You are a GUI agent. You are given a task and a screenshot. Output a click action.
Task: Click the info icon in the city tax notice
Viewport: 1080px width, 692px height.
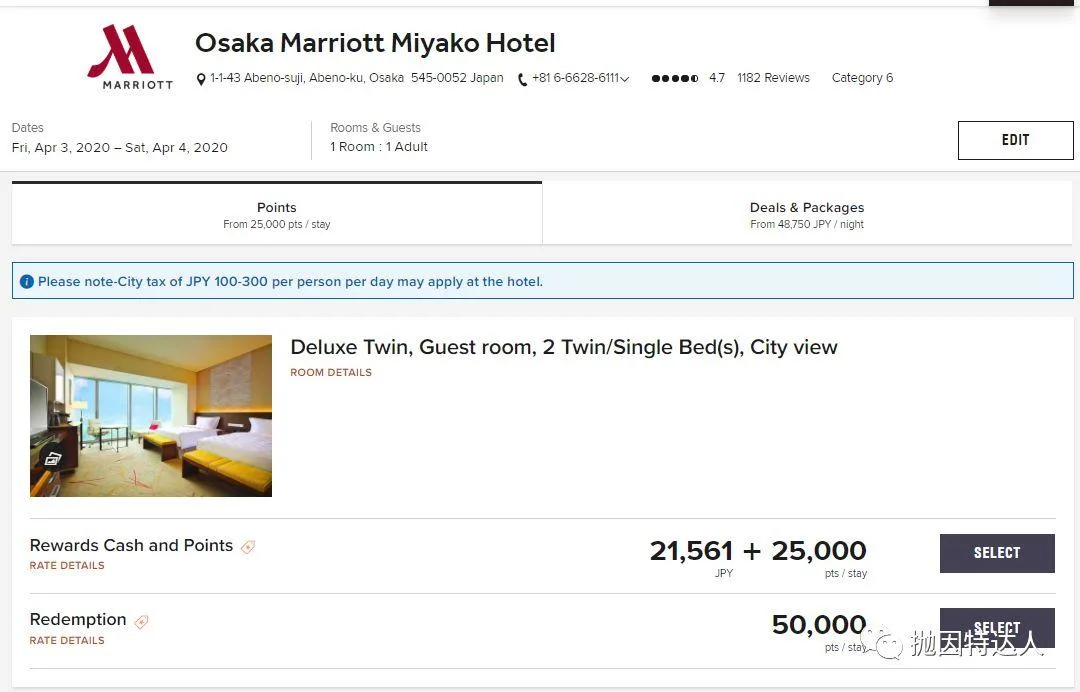pyautogui.click(x=27, y=282)
